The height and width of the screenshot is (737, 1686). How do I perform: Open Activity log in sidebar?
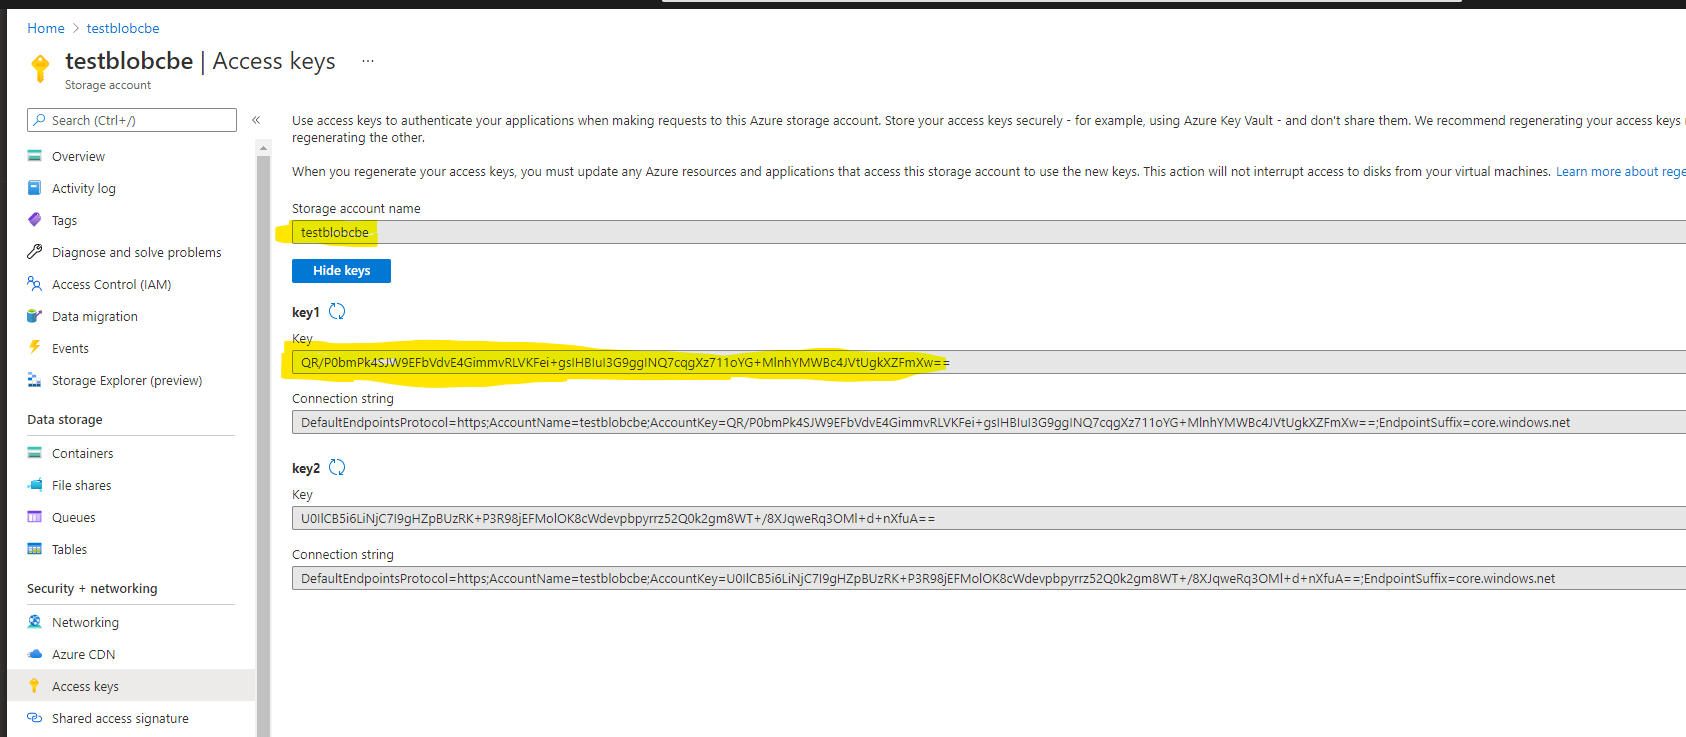point(83,189)
